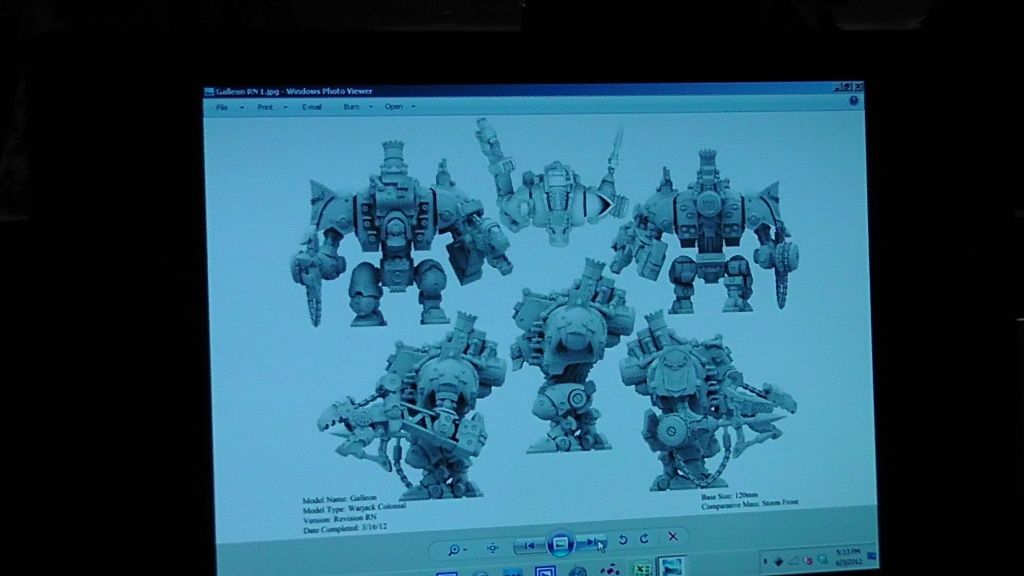Viewport: 1024px width, 576px height.
Task: Expand the Print dropdown arrow
Action: point(285,108)
